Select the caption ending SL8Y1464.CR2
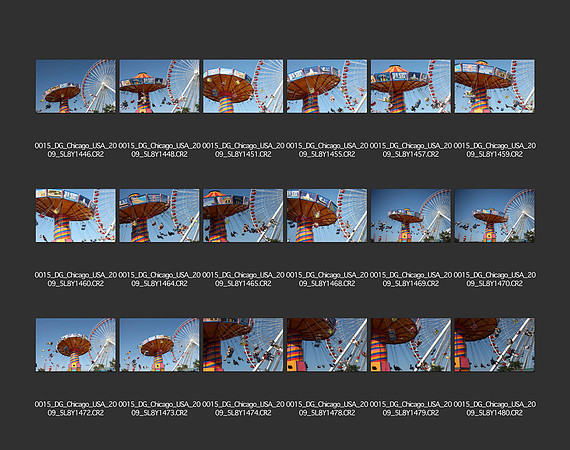This screenshot has height=450, width=570. [160, 279]
